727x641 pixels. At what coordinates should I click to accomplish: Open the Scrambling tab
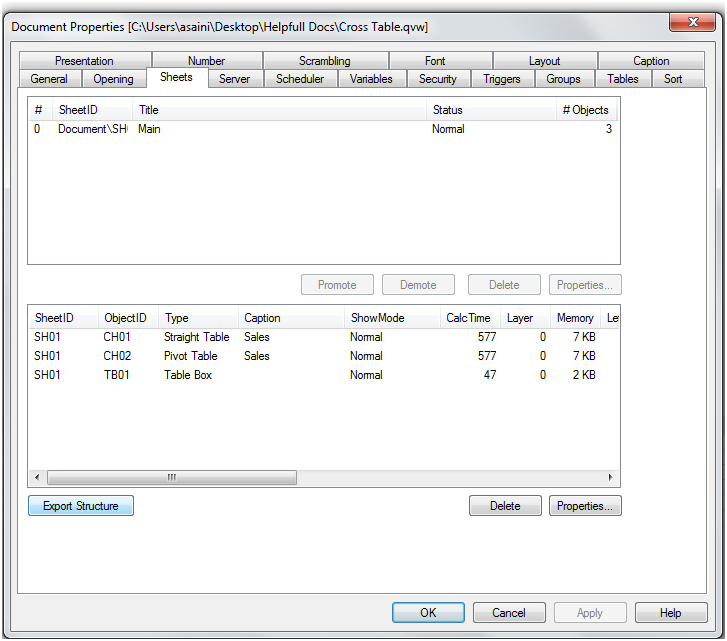click(325, 61)
